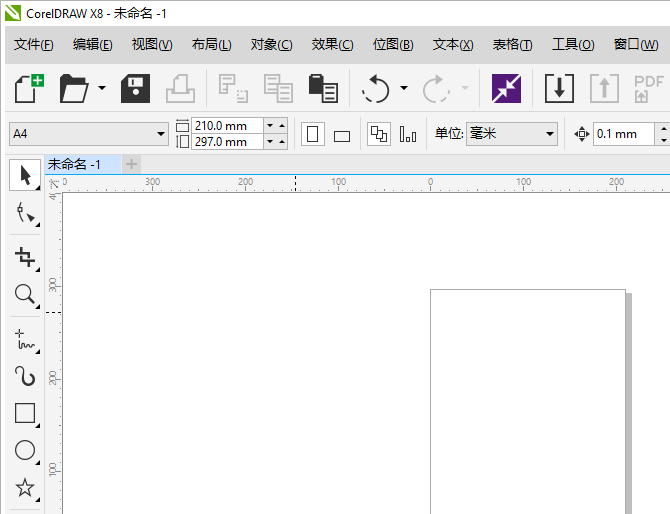This screenshot has height=514, width=670.
Task: Save document with the floppy disk icon
Action: coord(135,88)
